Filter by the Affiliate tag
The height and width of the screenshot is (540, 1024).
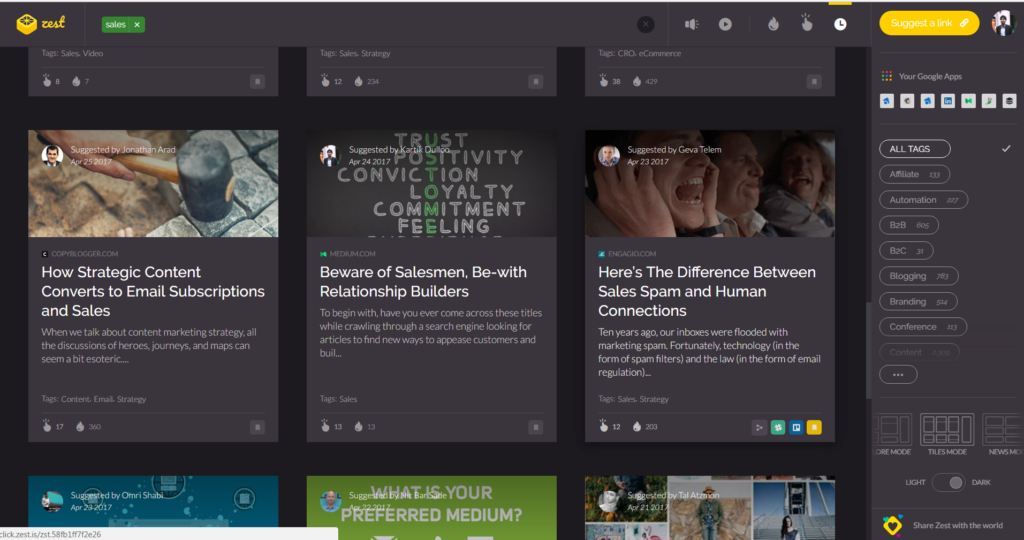[x=914, y=174]
